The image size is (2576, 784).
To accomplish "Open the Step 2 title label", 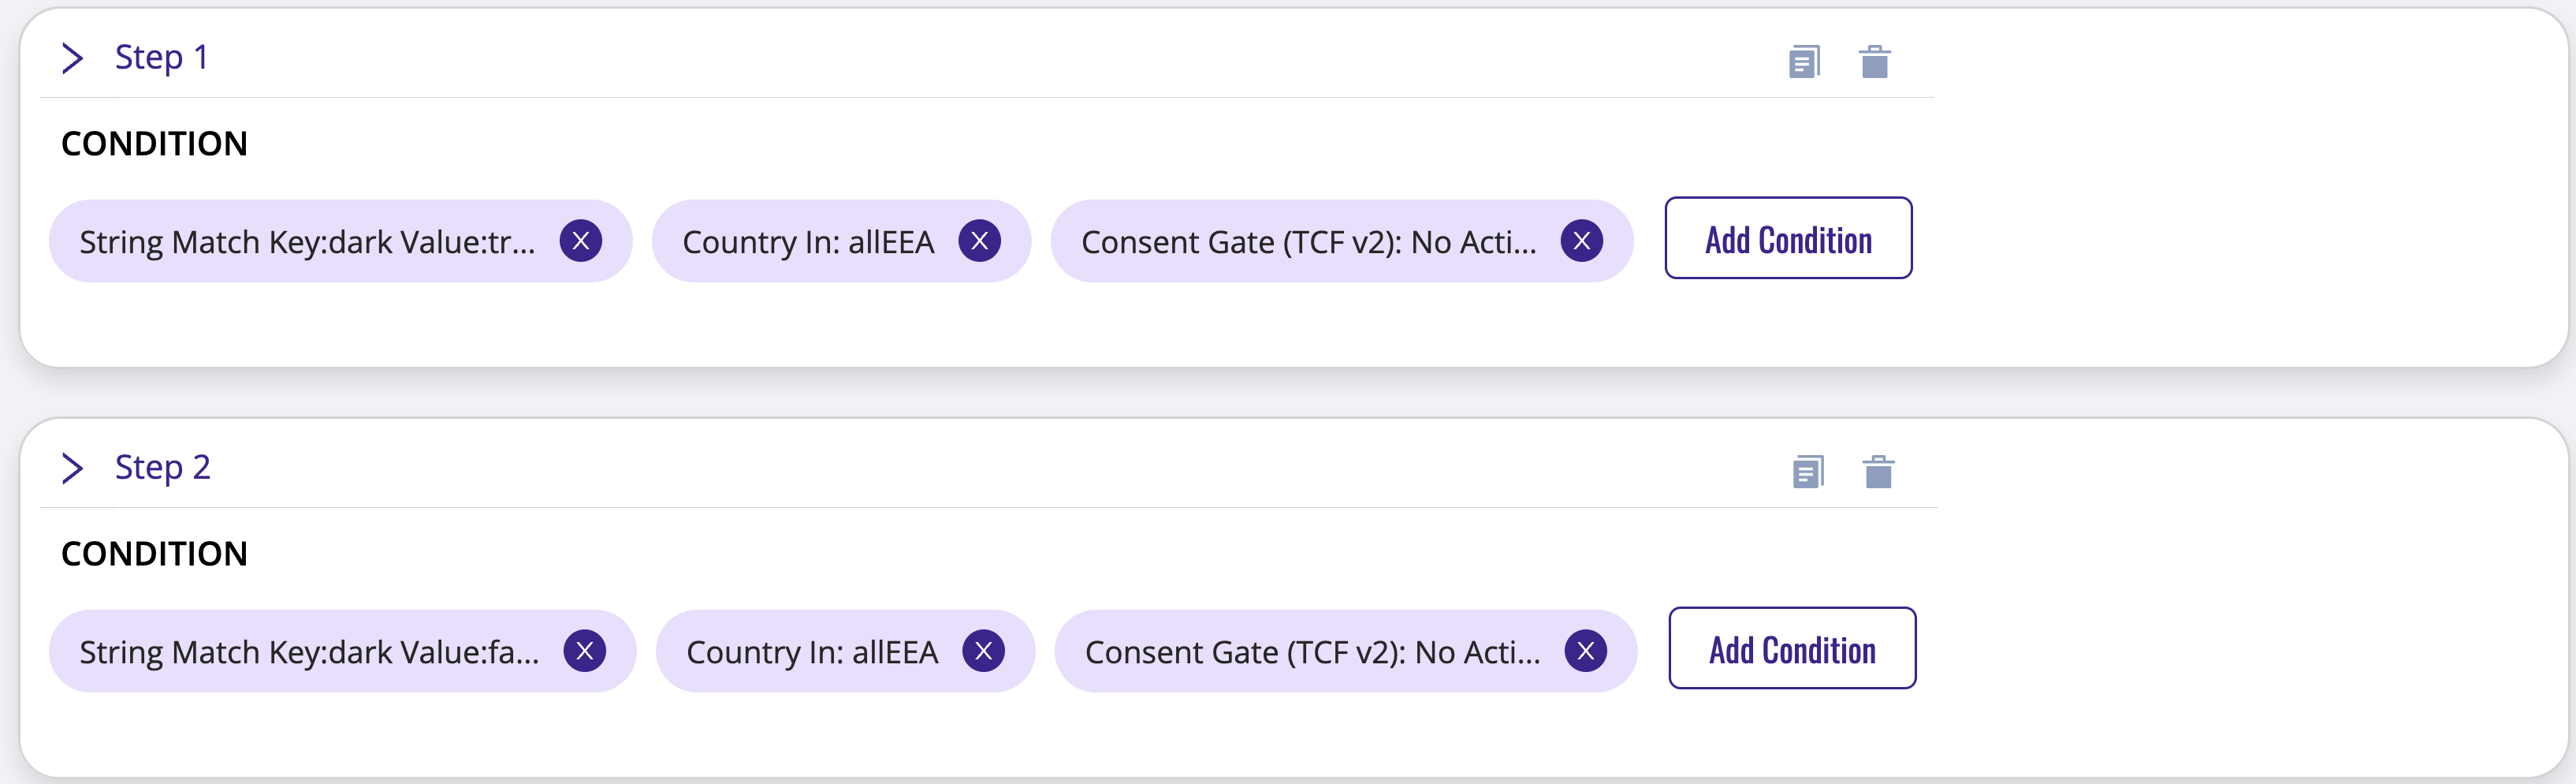I will [x=163, y=467].
